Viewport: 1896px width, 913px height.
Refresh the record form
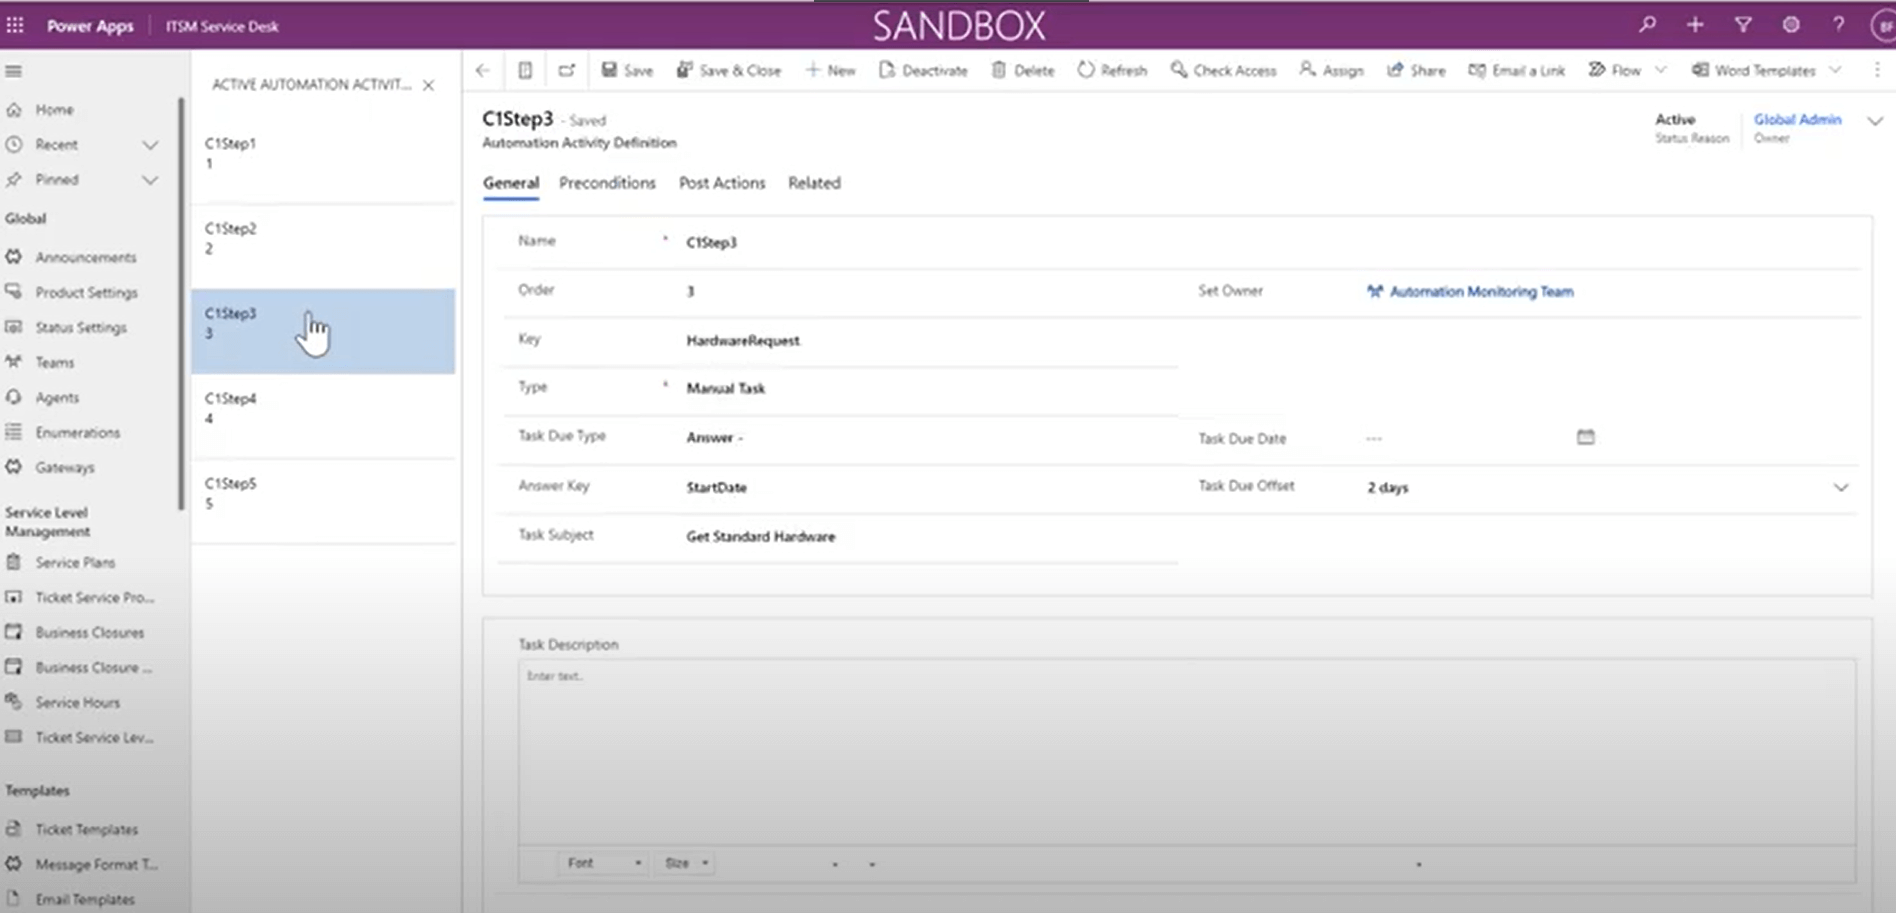(x=1112, y=70)
